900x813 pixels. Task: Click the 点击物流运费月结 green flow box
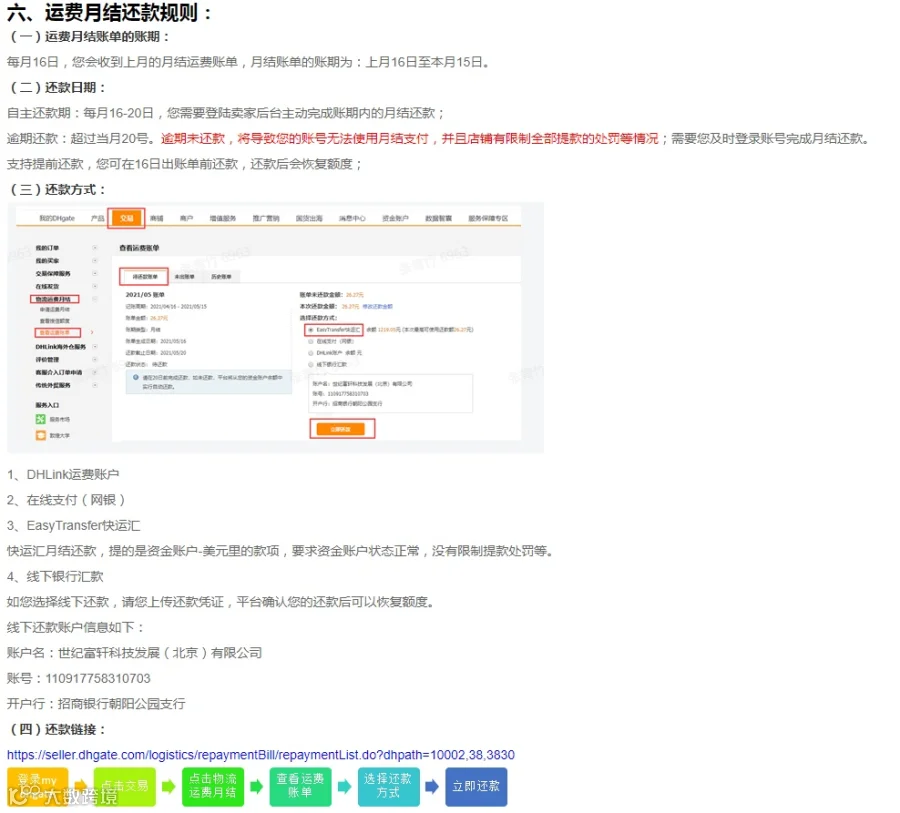click(213, 787)
